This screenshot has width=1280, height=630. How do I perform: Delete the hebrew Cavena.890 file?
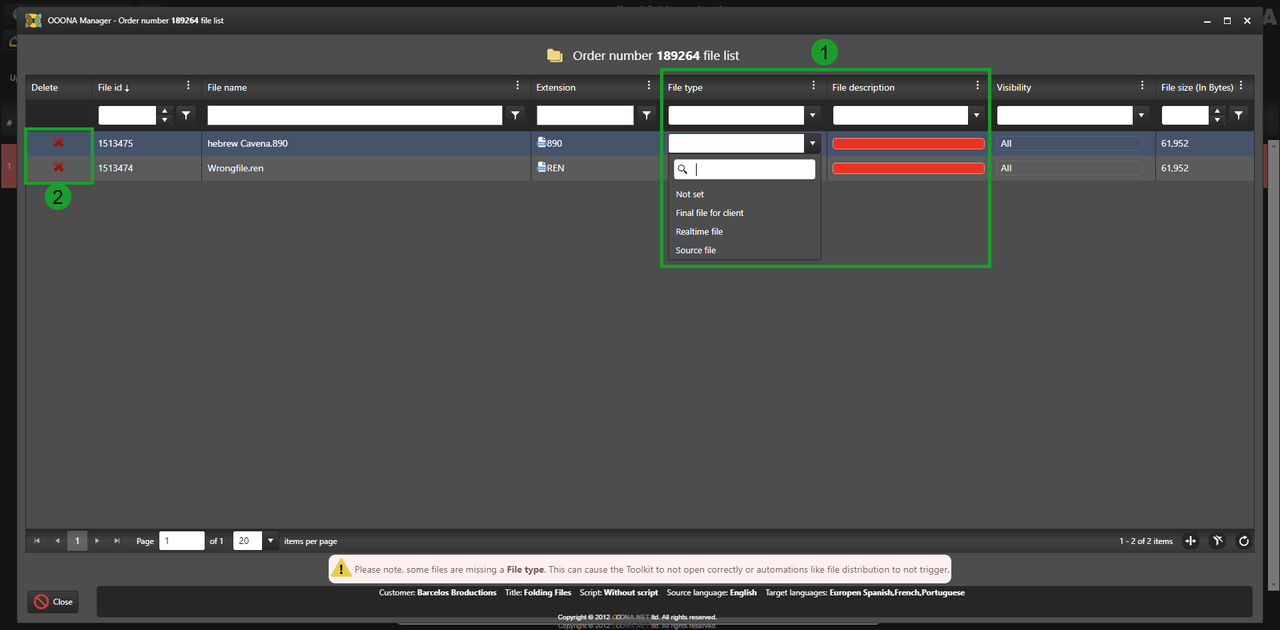pos(58,143)
